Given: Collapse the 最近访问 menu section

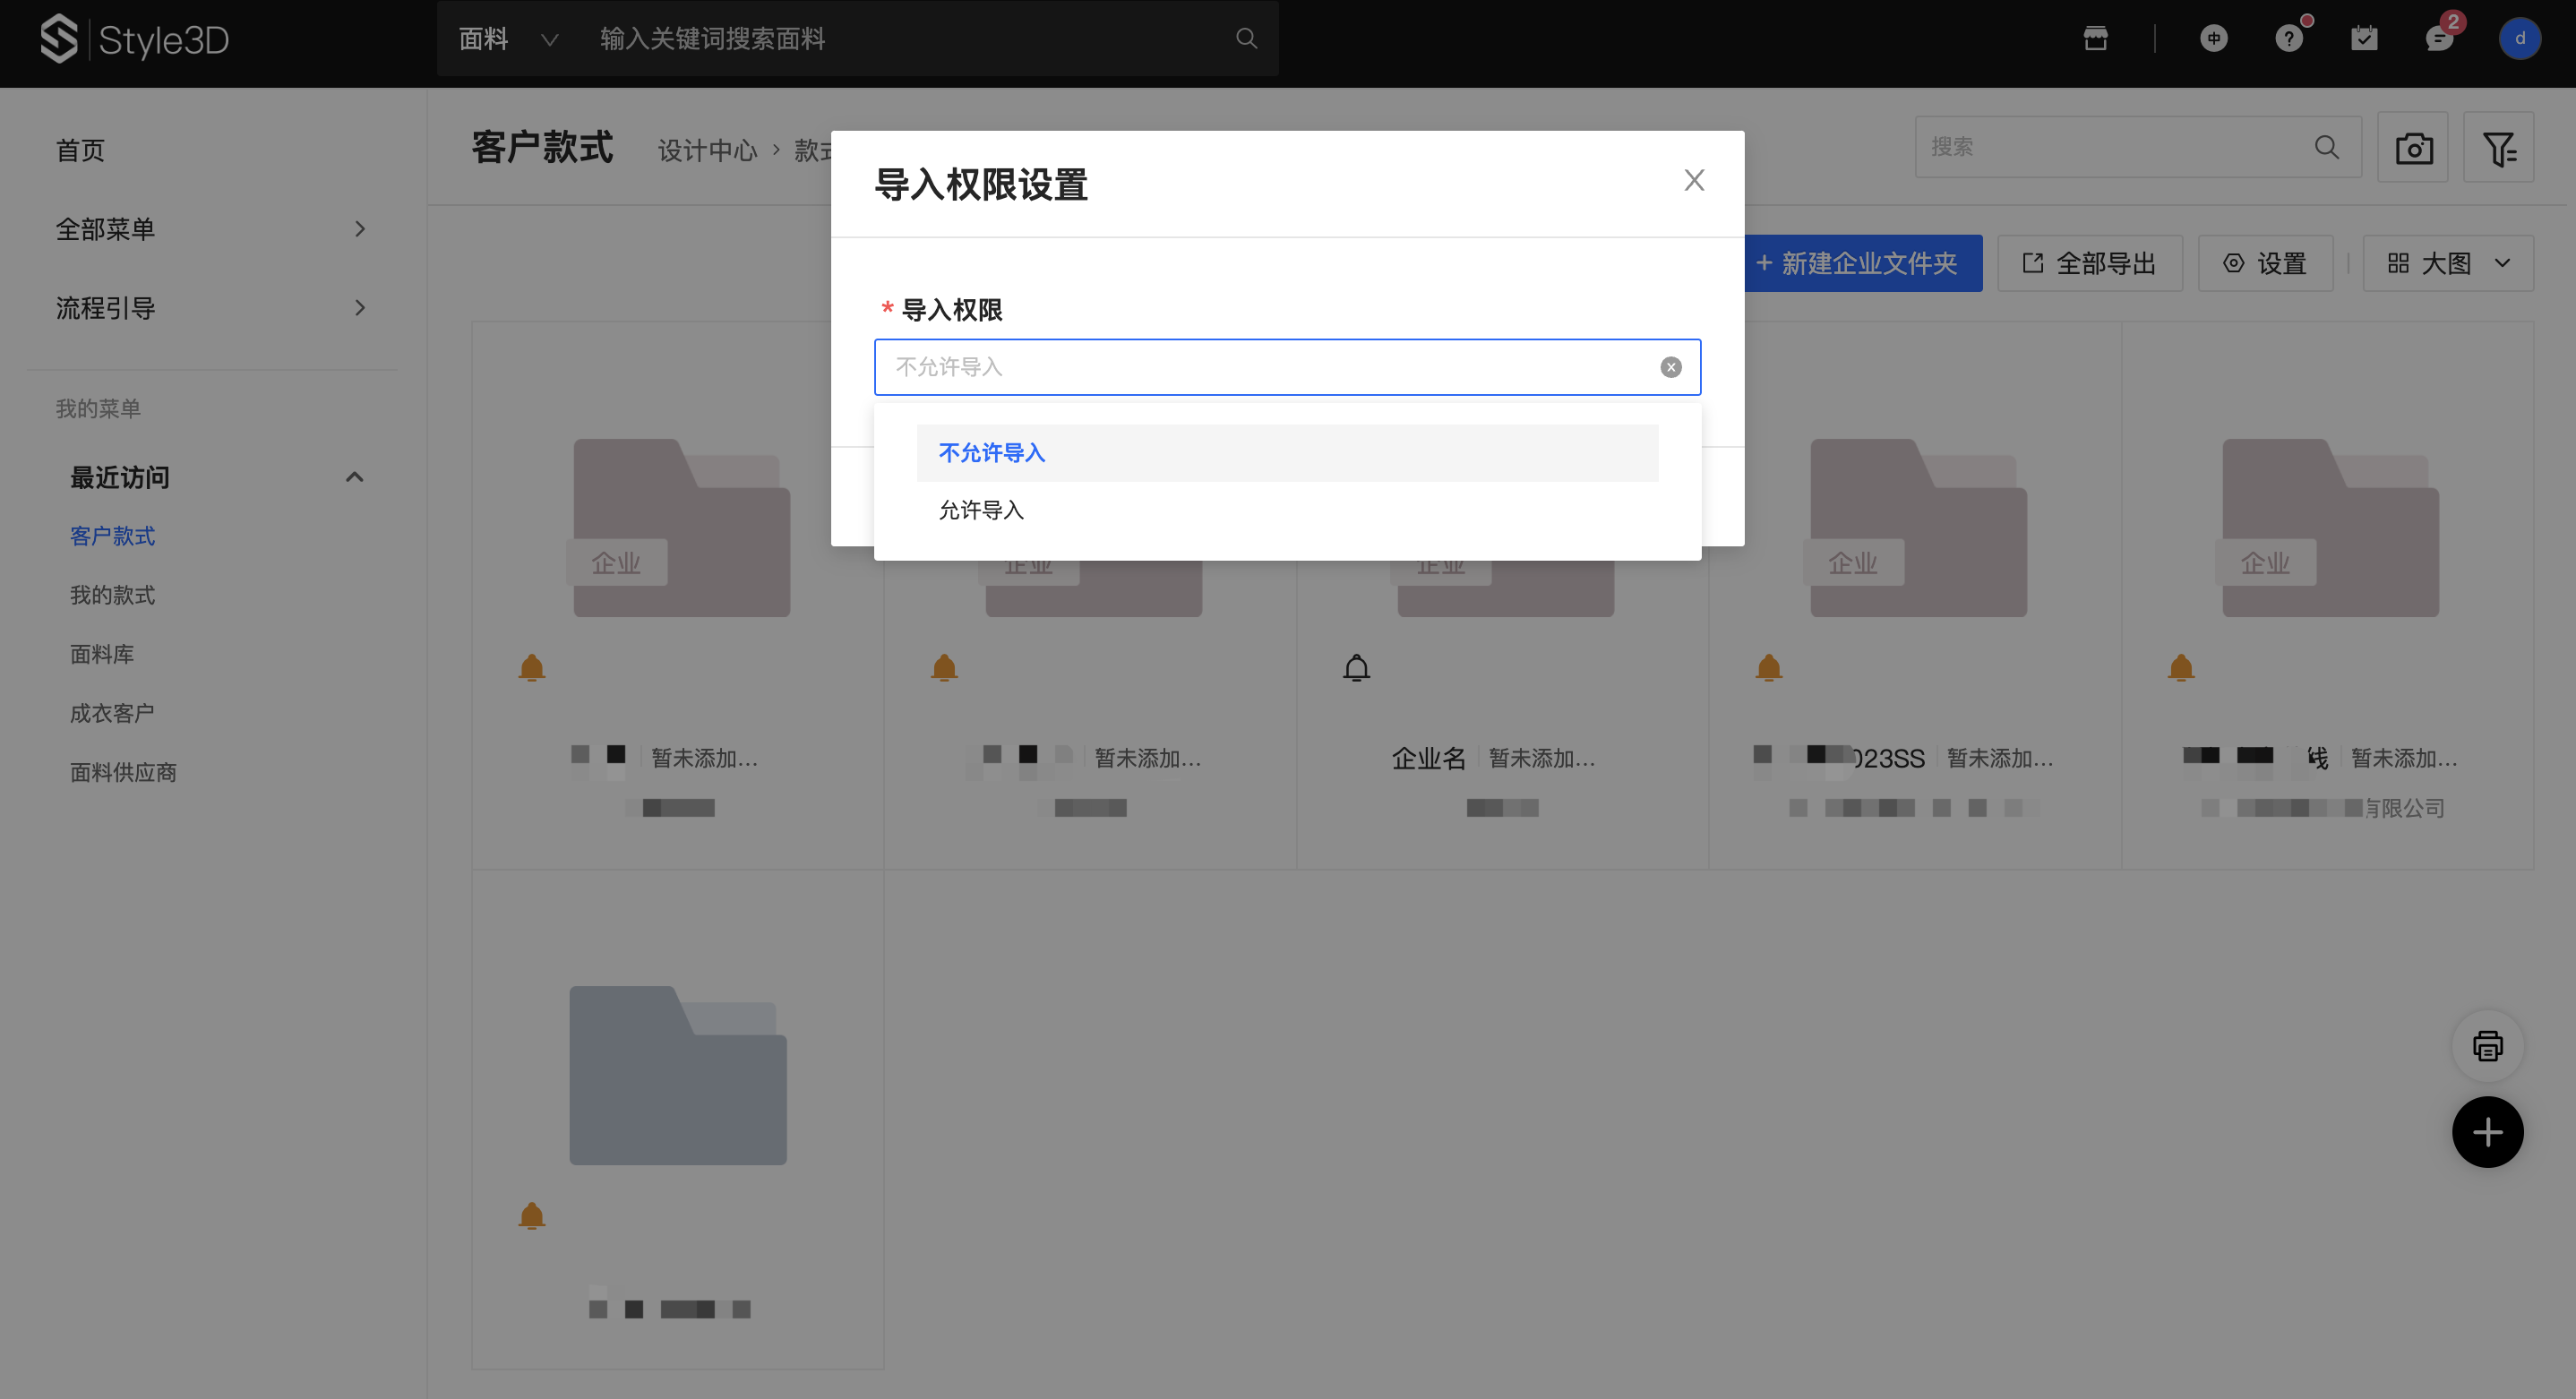Looking at the screenshot, I should pos(354,477).
